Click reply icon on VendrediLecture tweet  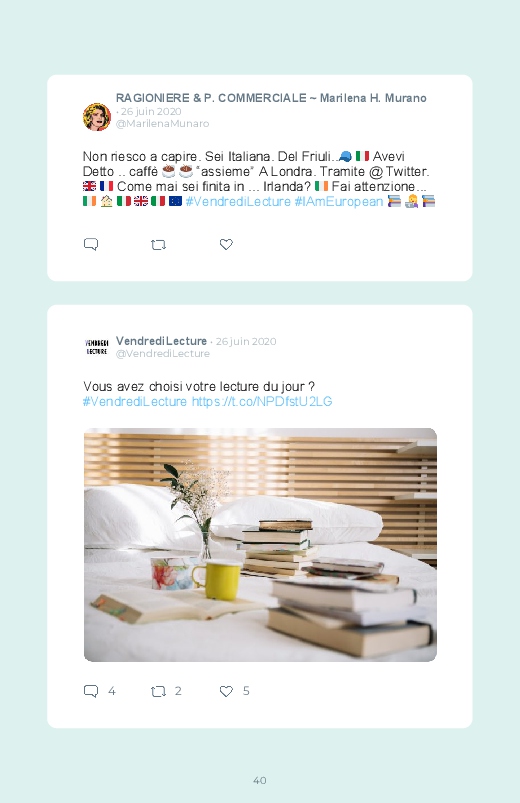pos(91,691)
